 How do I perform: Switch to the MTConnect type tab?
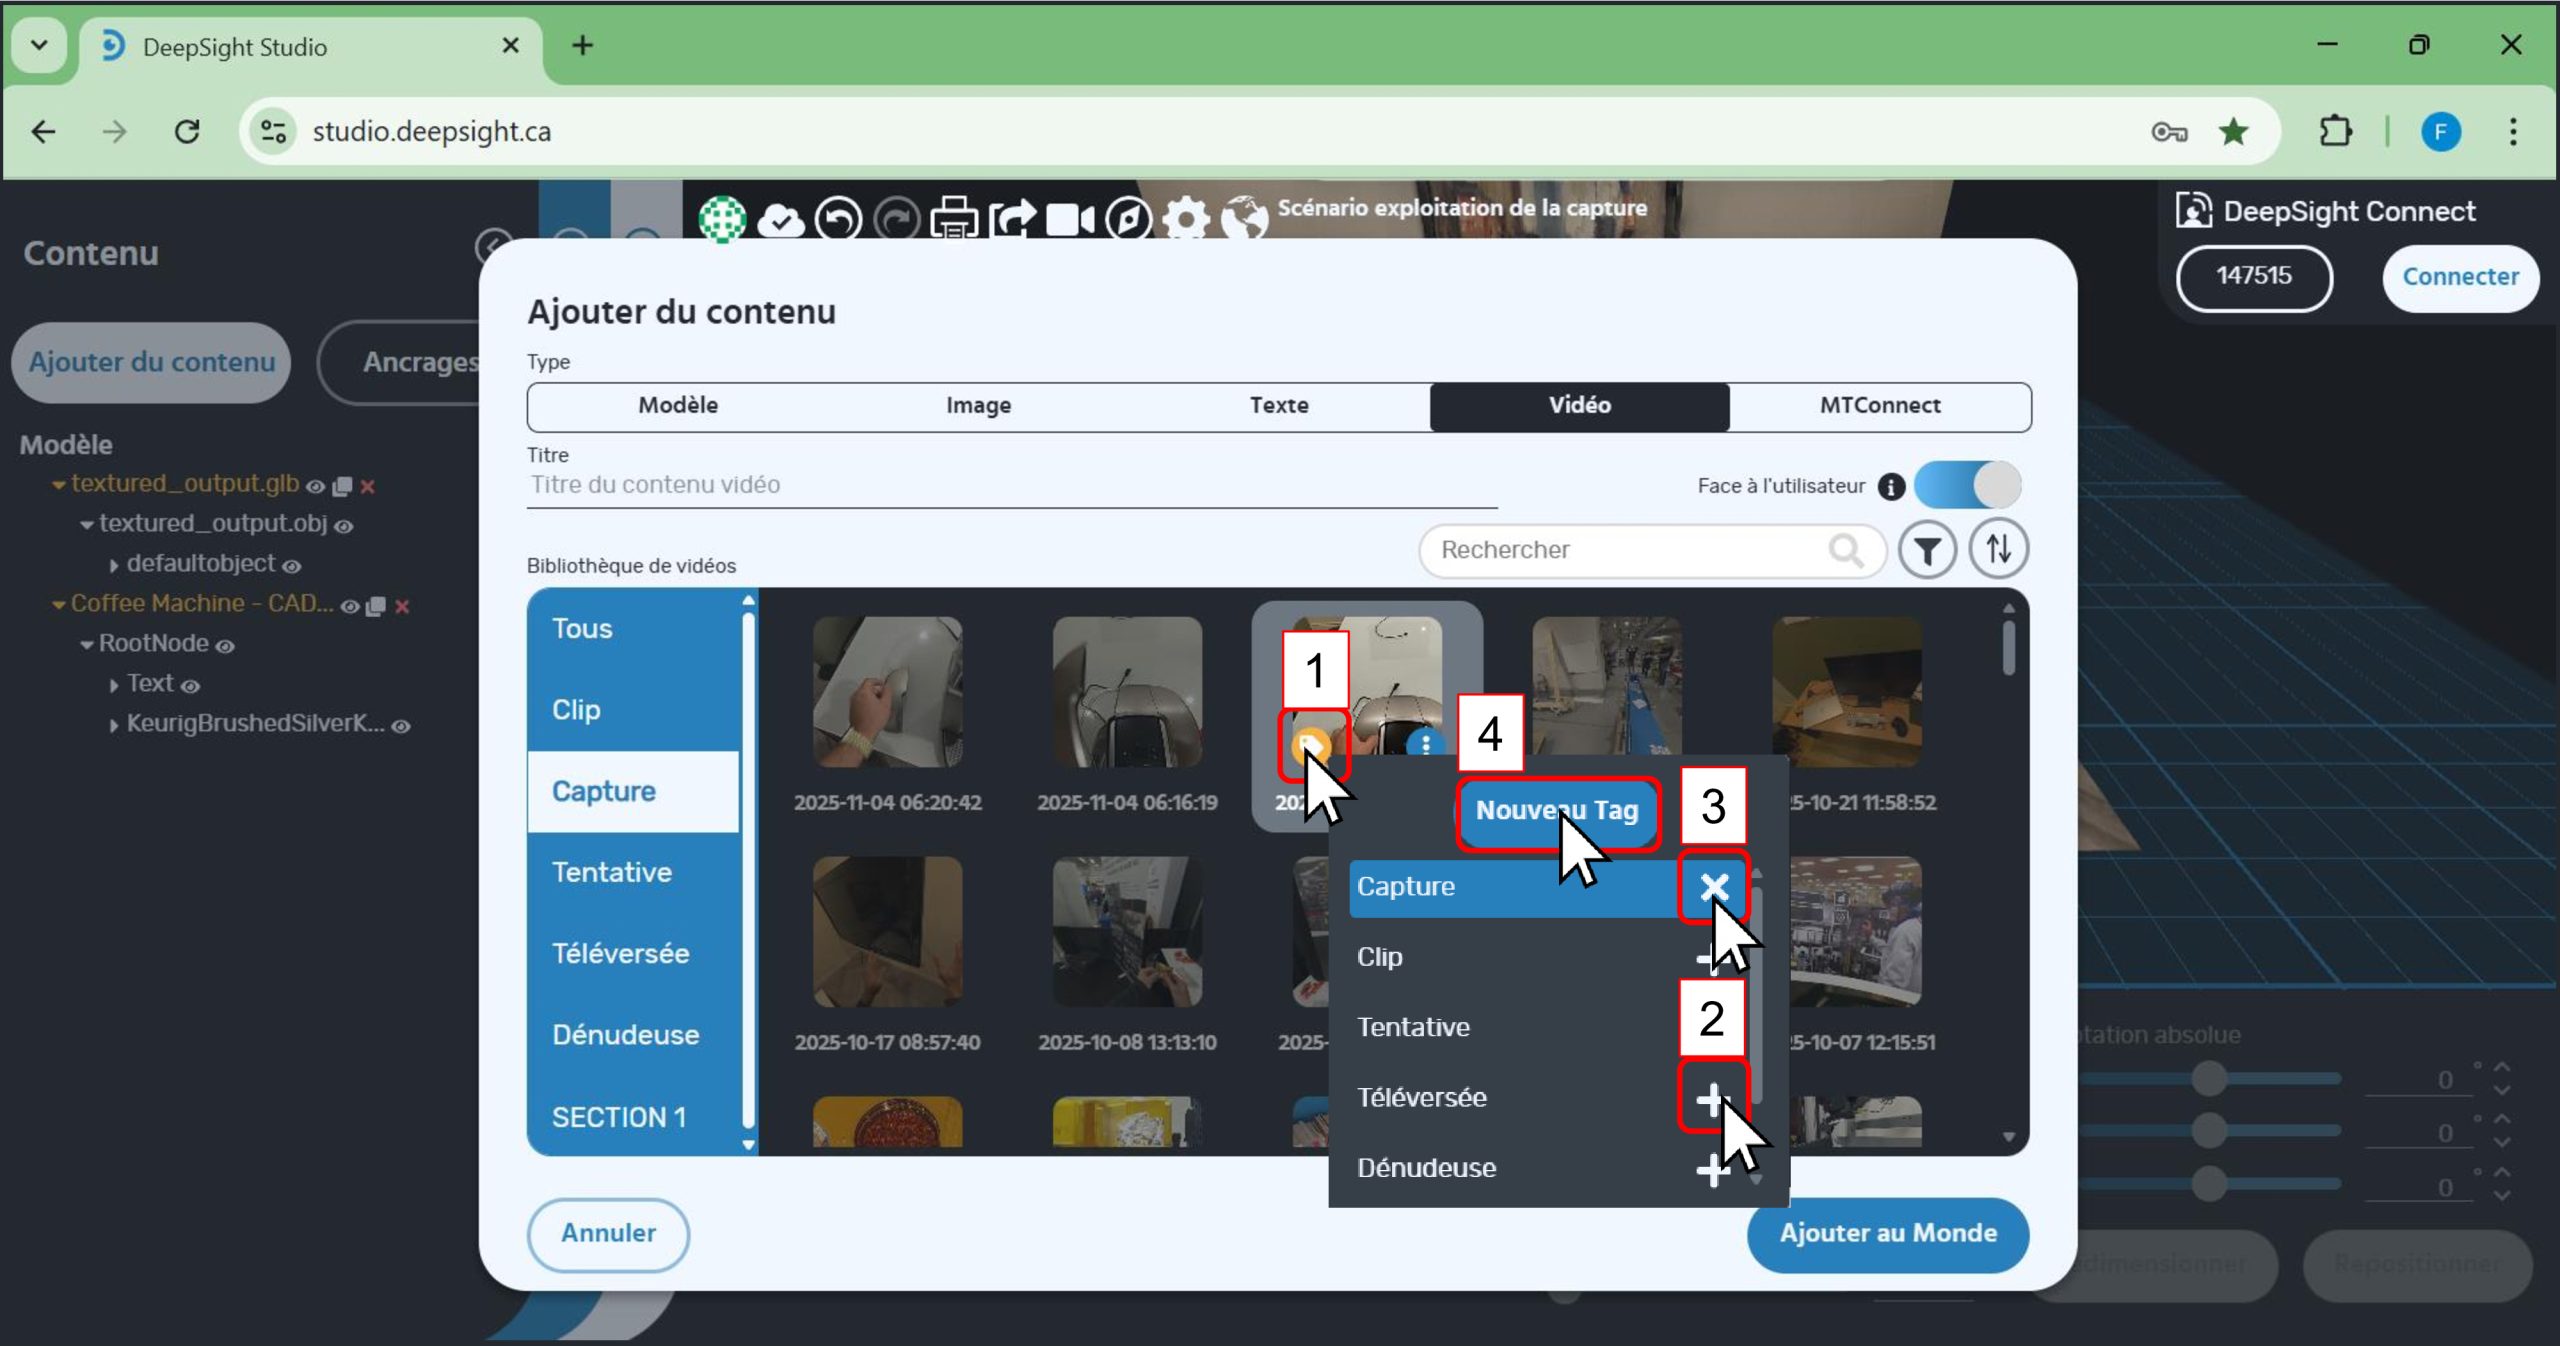(x=1879, y=406)
